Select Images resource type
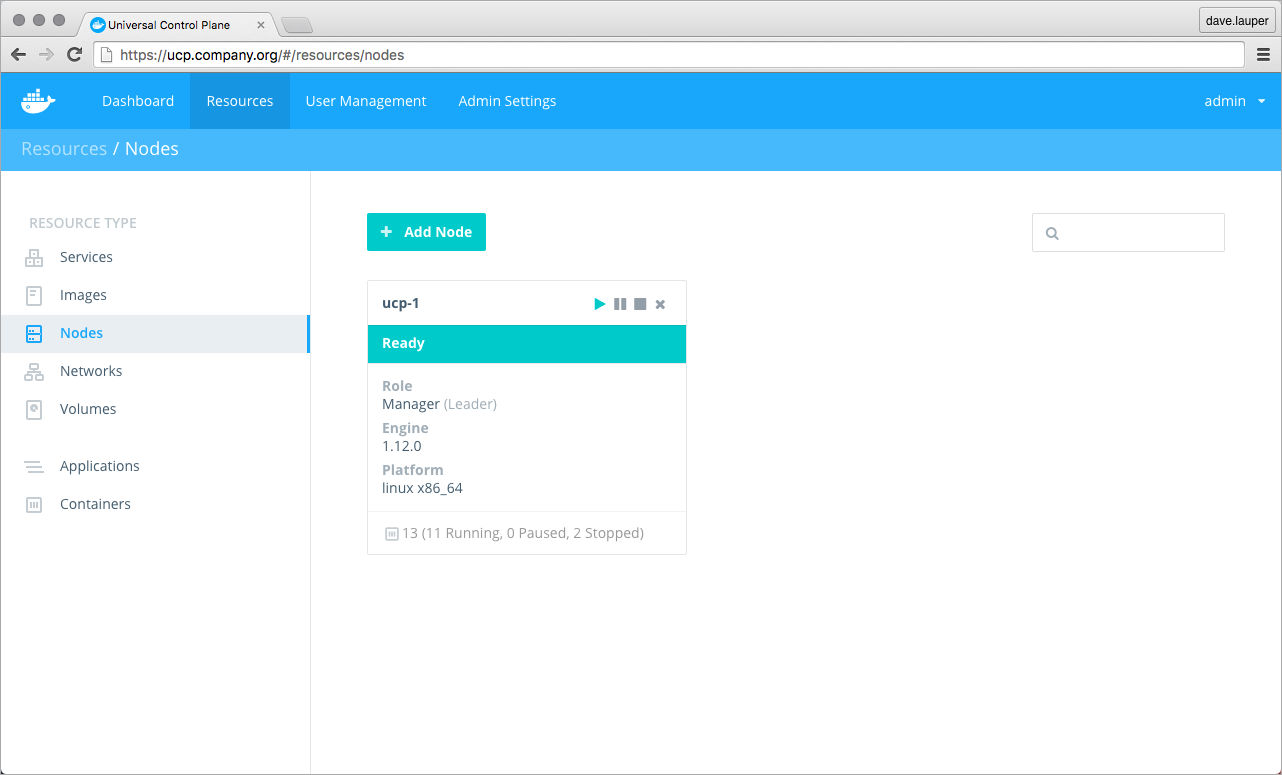Screen dimensions: 1282x775 83,295
